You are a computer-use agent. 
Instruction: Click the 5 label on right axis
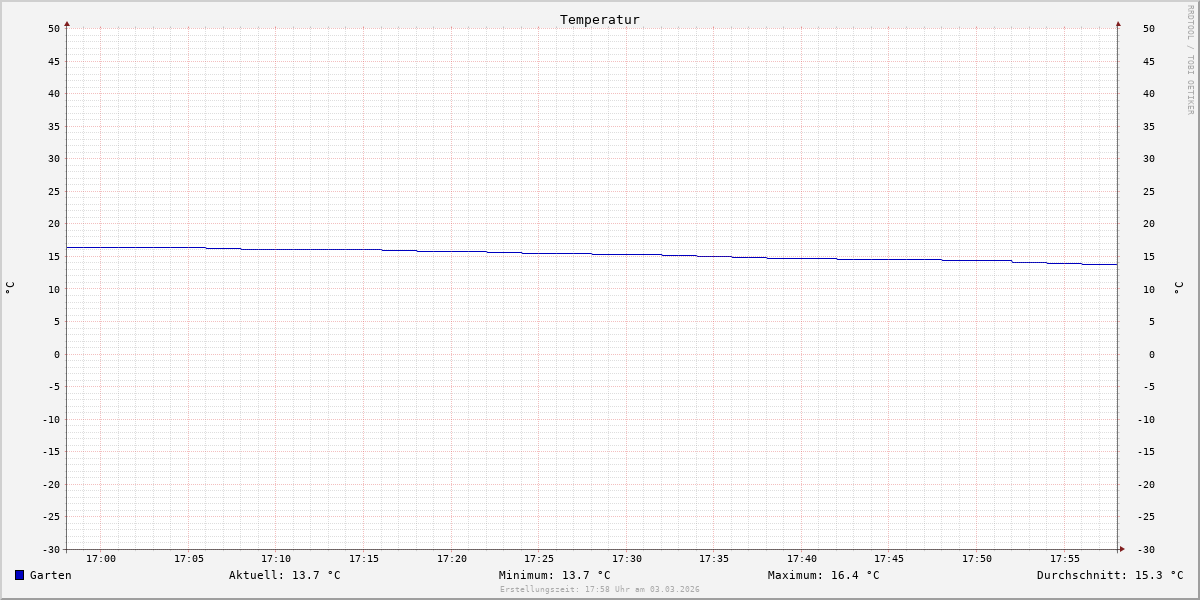pyautogui.click(x=1152, y=321)
